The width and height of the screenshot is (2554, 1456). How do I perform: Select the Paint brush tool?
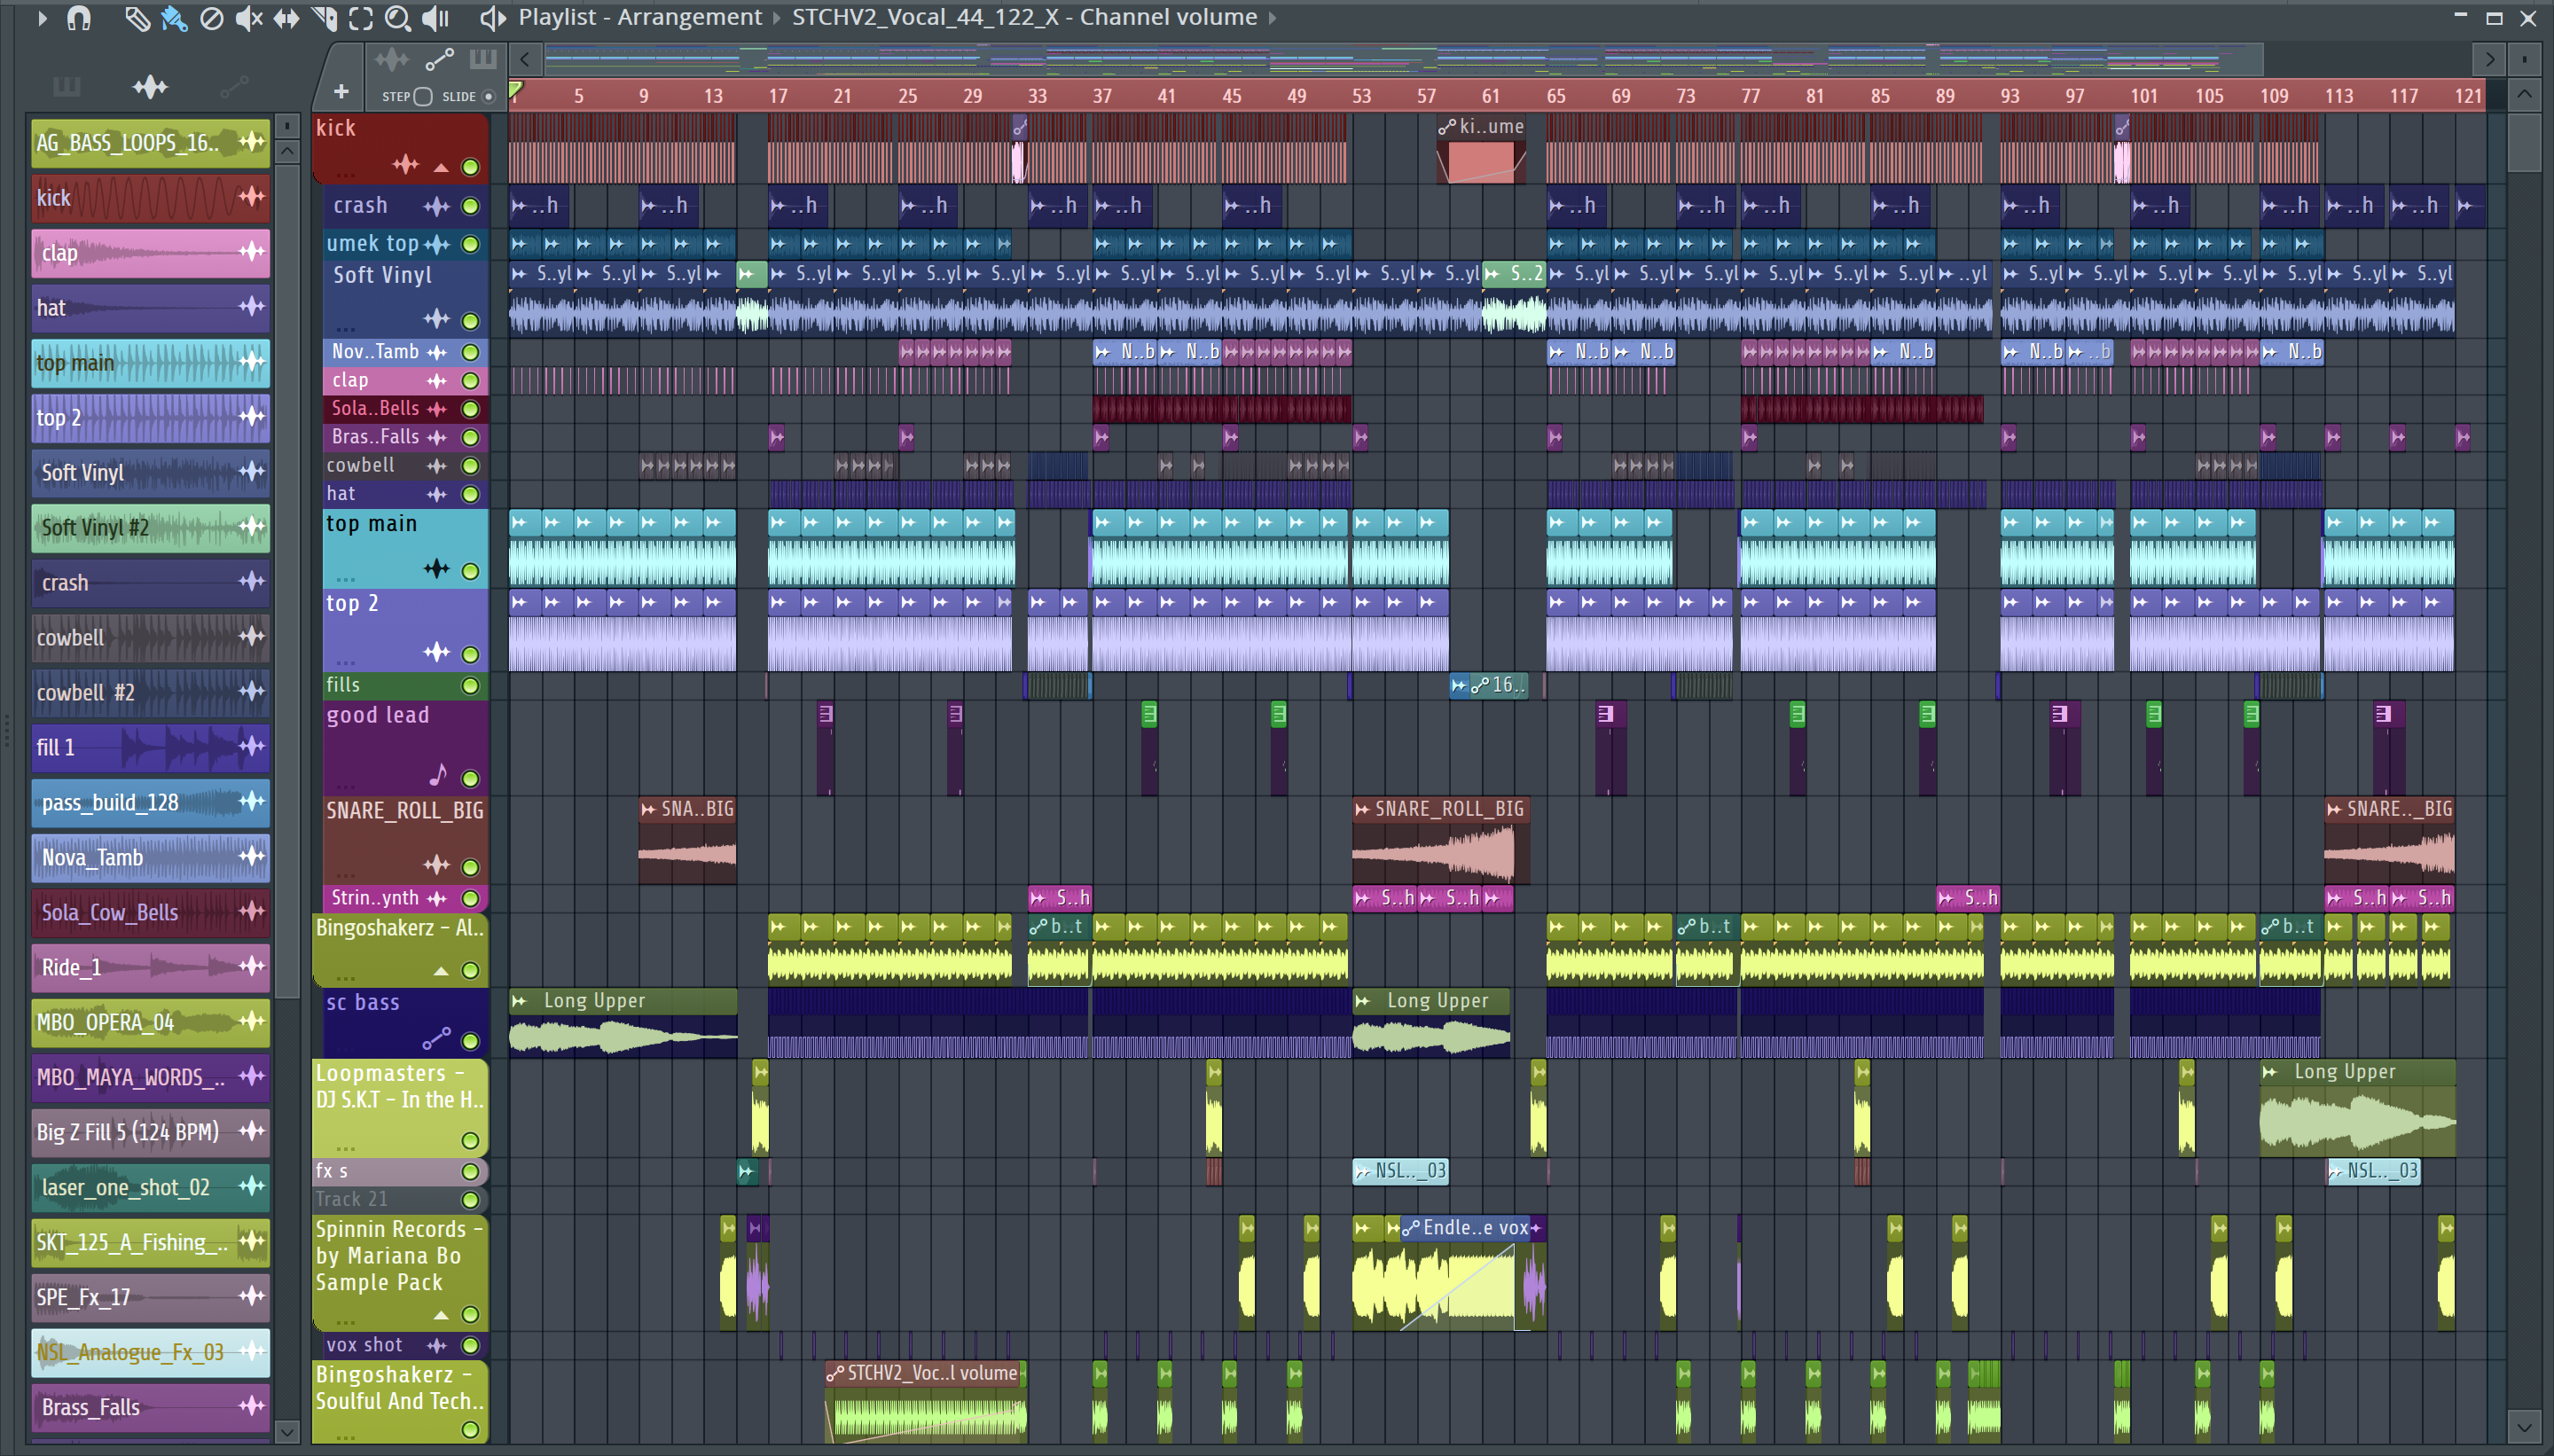pyautogui.click(x=174, y=18)
